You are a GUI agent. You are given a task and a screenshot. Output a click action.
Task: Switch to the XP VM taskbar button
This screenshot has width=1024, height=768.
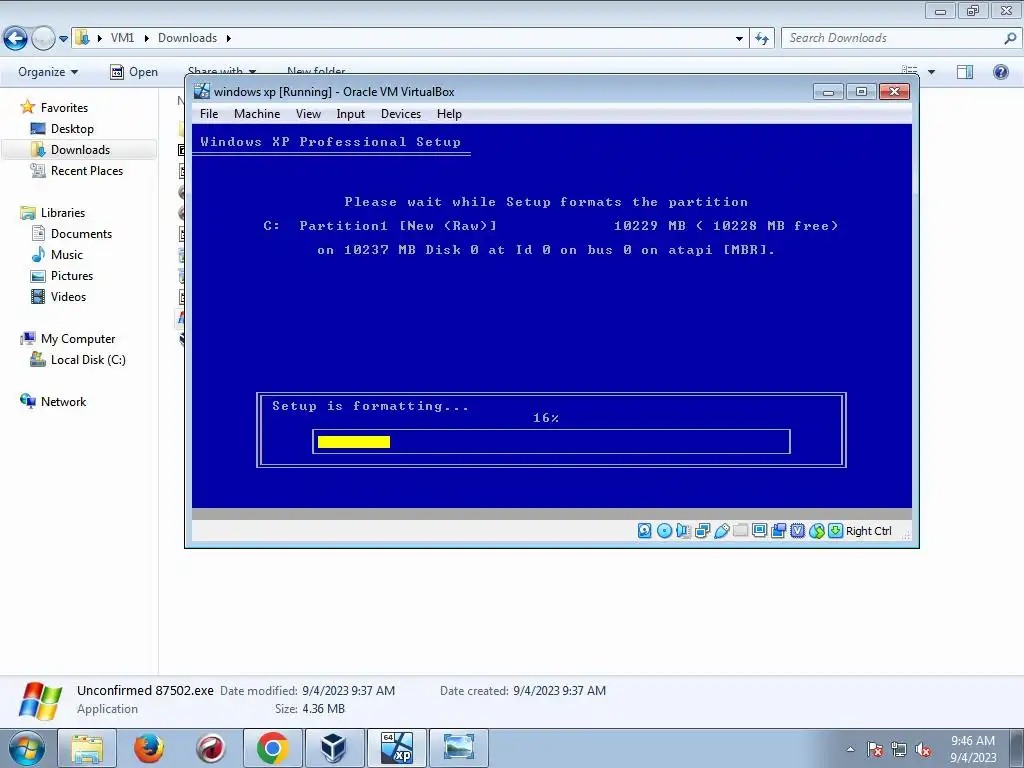tap(397, 749)
